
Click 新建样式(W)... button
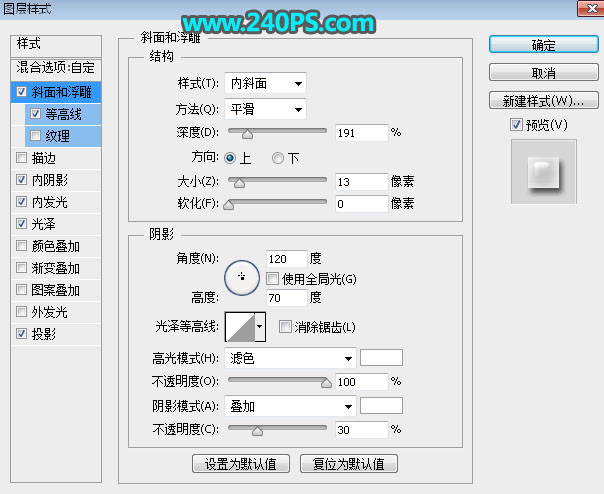click(544, 100)
